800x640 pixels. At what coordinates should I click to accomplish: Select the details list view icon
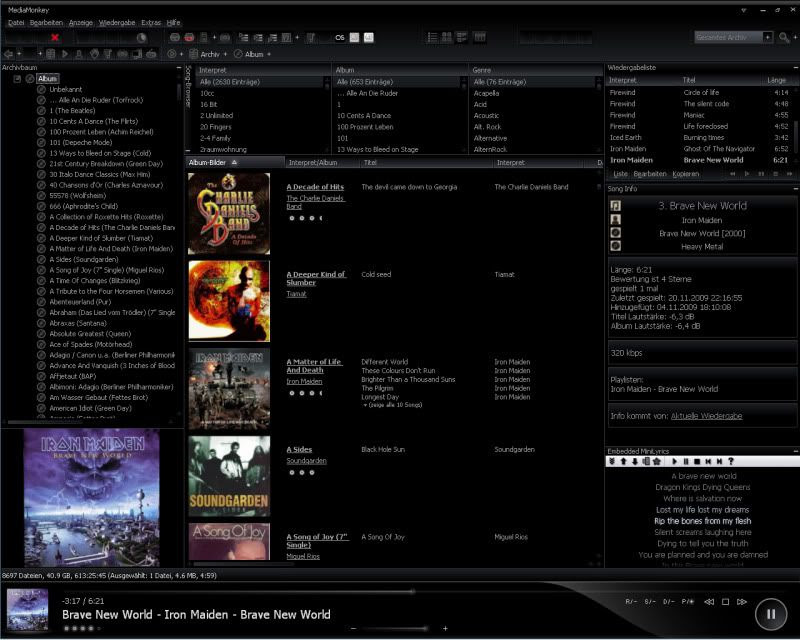click(x=432, y=37)
